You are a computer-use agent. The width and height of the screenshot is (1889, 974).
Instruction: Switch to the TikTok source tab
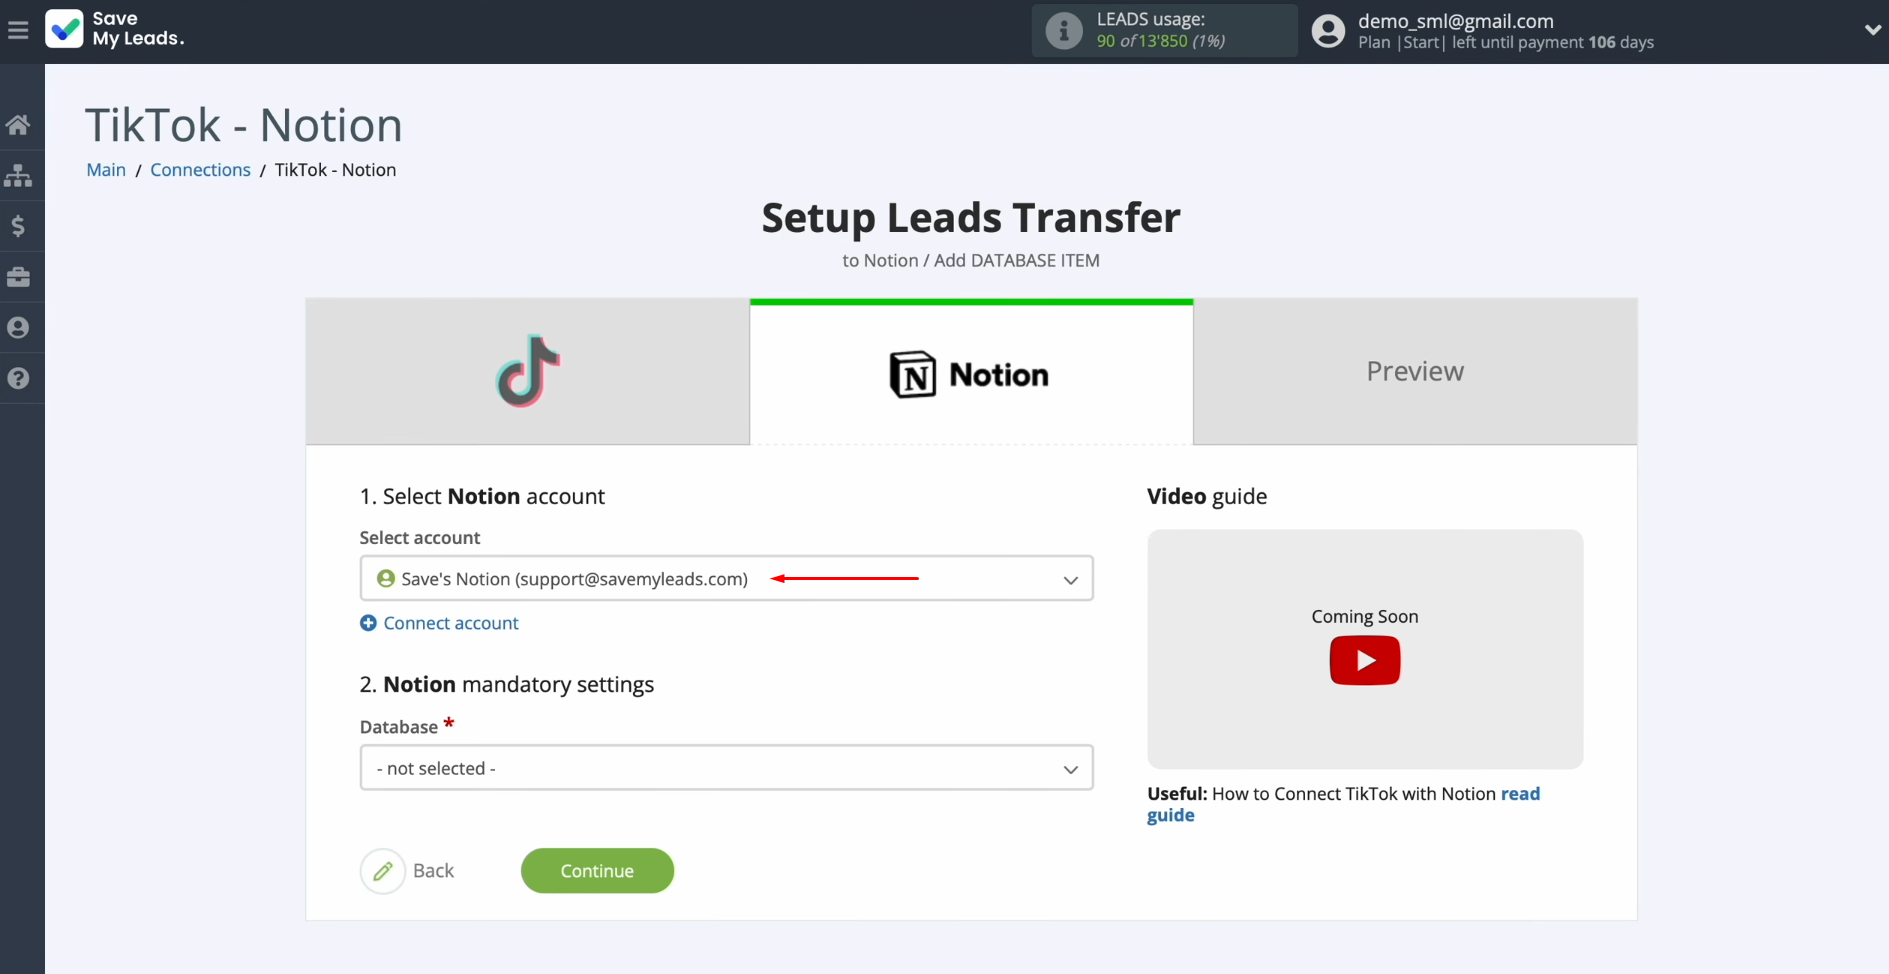coord(528,371)
